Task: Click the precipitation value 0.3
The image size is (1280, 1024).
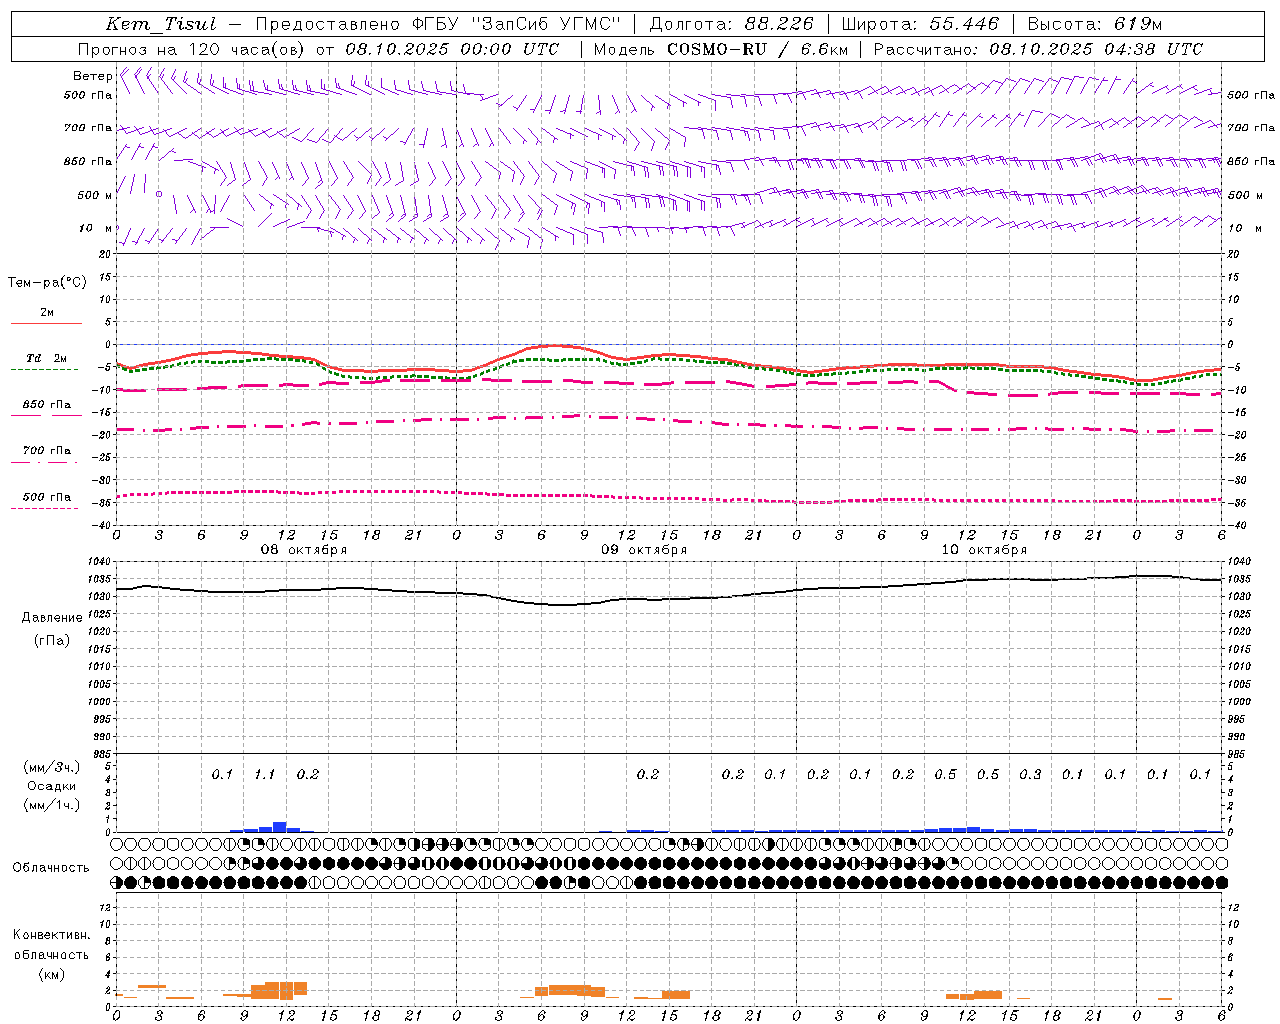Action: 1030,775
